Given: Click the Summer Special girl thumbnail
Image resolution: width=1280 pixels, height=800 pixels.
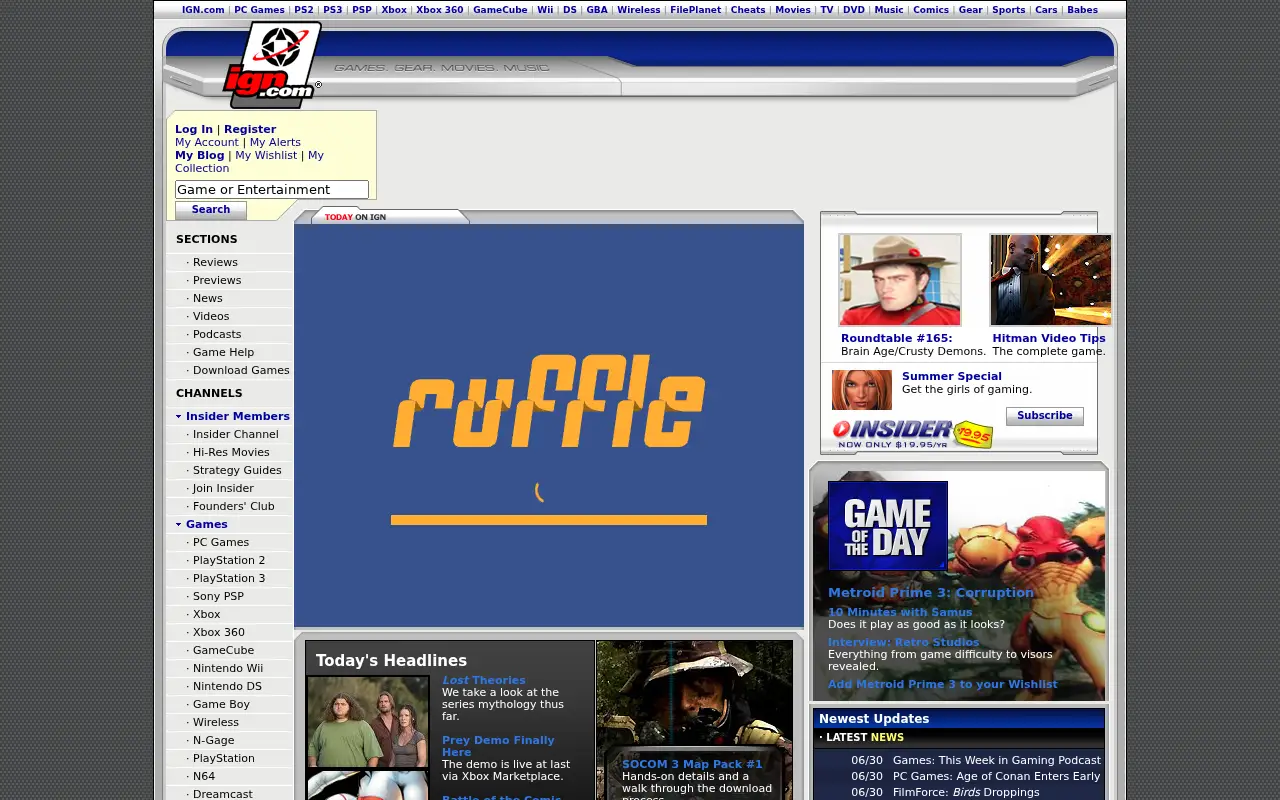Looking at the screenshot, I should point(861,390).
